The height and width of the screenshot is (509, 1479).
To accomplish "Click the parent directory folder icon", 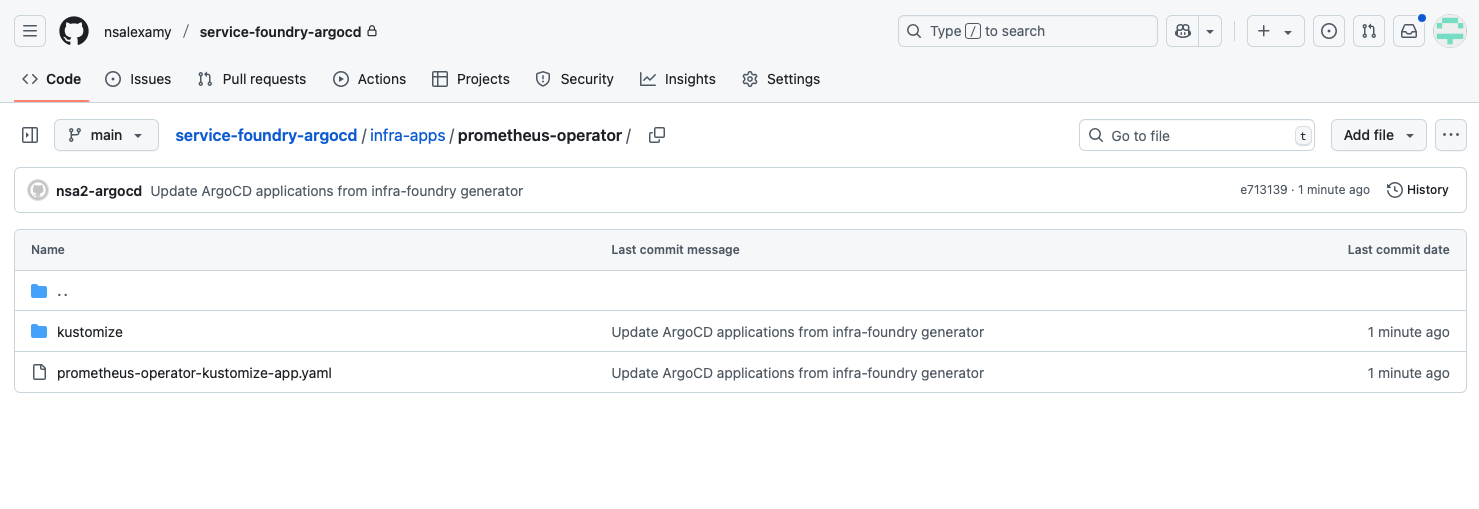I will [x=39, y=291].
